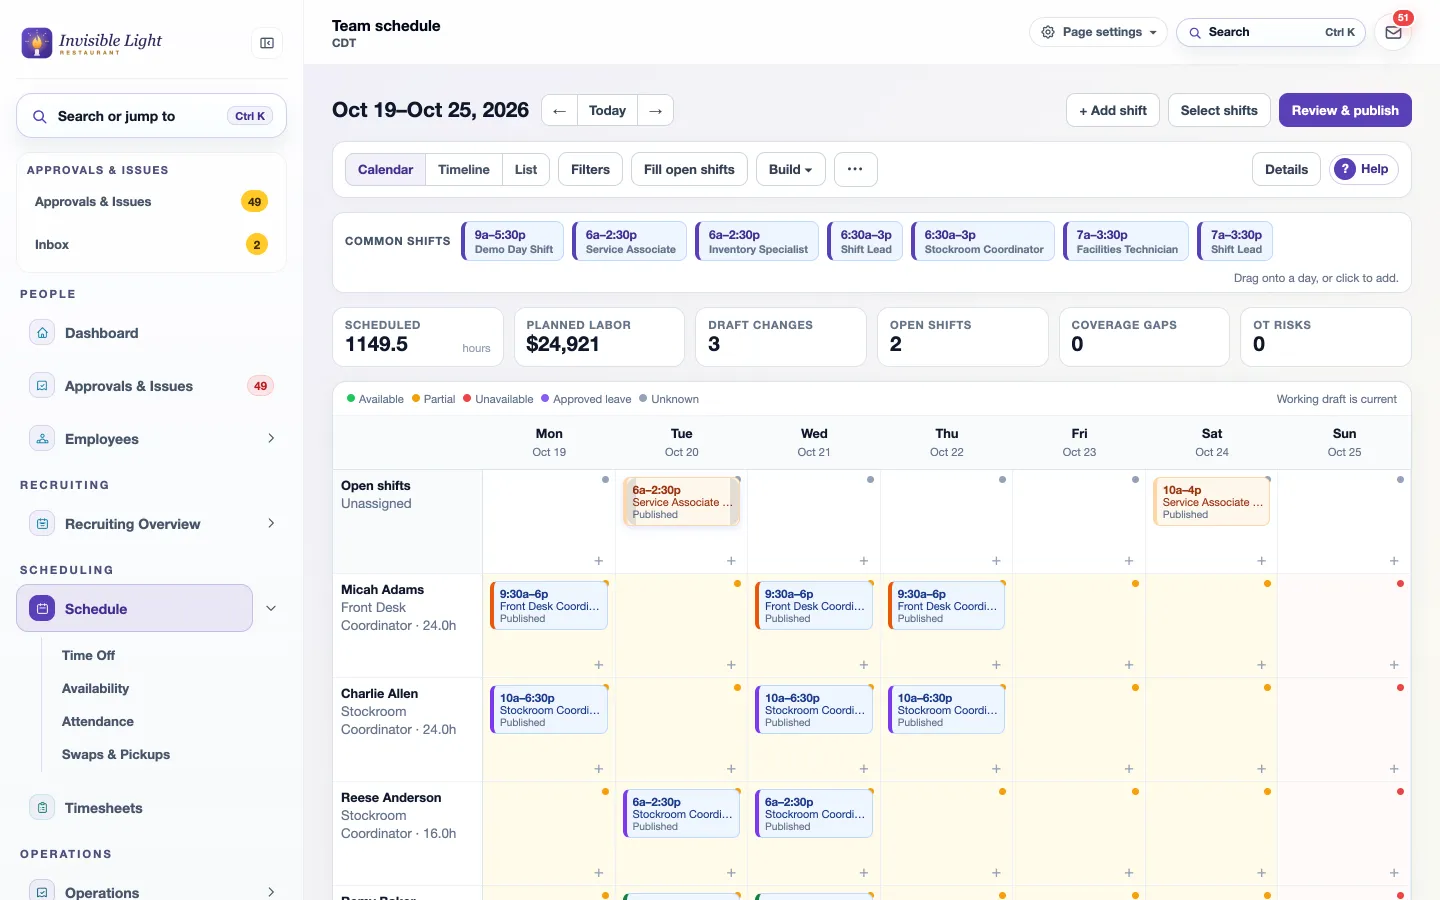Screen dimensions: 1440x900
Task: Open Saturday open shift 10a–4p card
Action: coord(1211,501)
